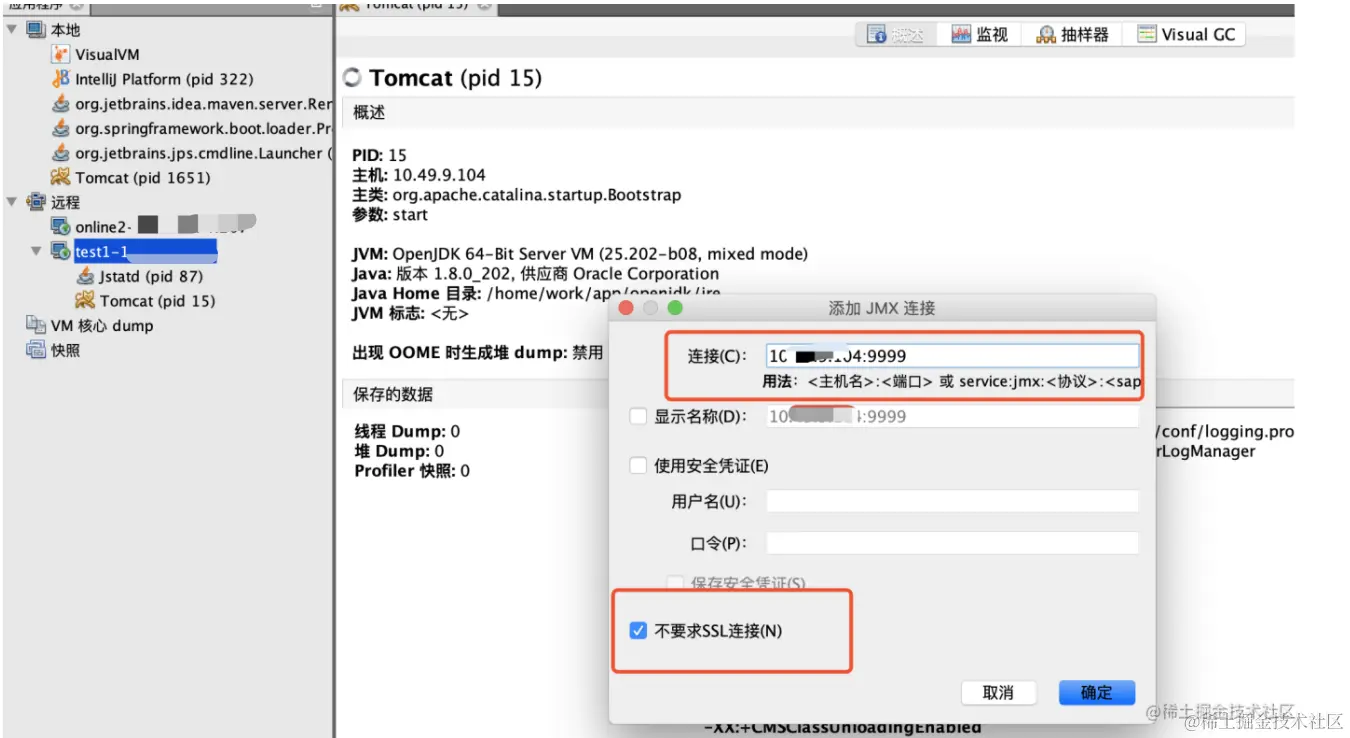Click the 远程 network icon
This screenshot has height=738, width=1350.
[x=36, y=202]
